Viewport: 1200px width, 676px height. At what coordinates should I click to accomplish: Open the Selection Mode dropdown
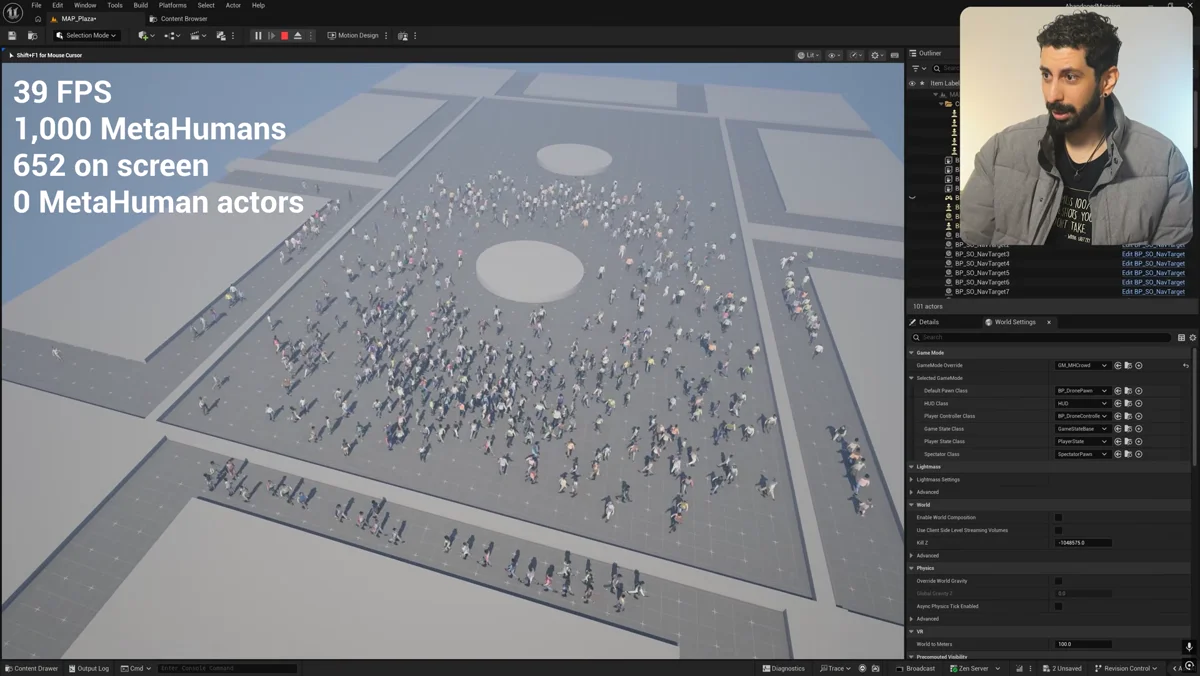pyautogui.click(x=86, y=36)
